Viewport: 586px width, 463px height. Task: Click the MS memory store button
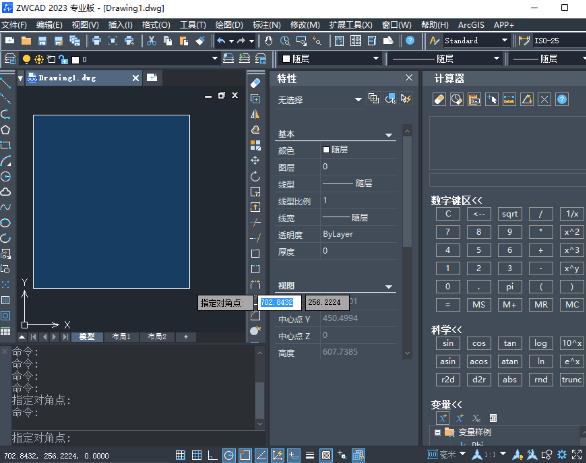(x=479, y=305)
